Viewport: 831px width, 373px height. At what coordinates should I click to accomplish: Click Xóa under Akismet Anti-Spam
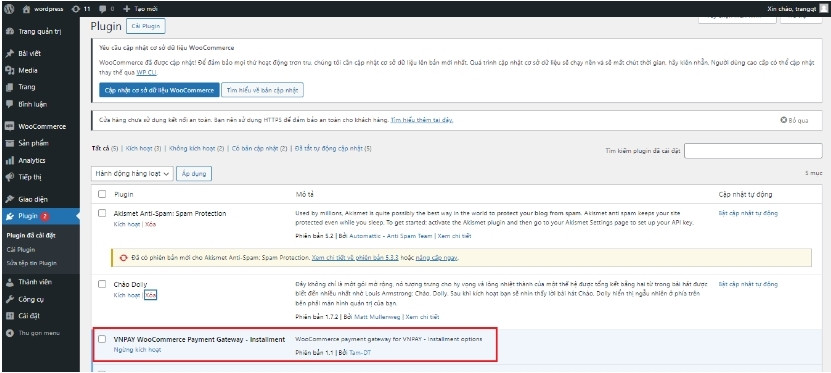click(x=151, y=224)
